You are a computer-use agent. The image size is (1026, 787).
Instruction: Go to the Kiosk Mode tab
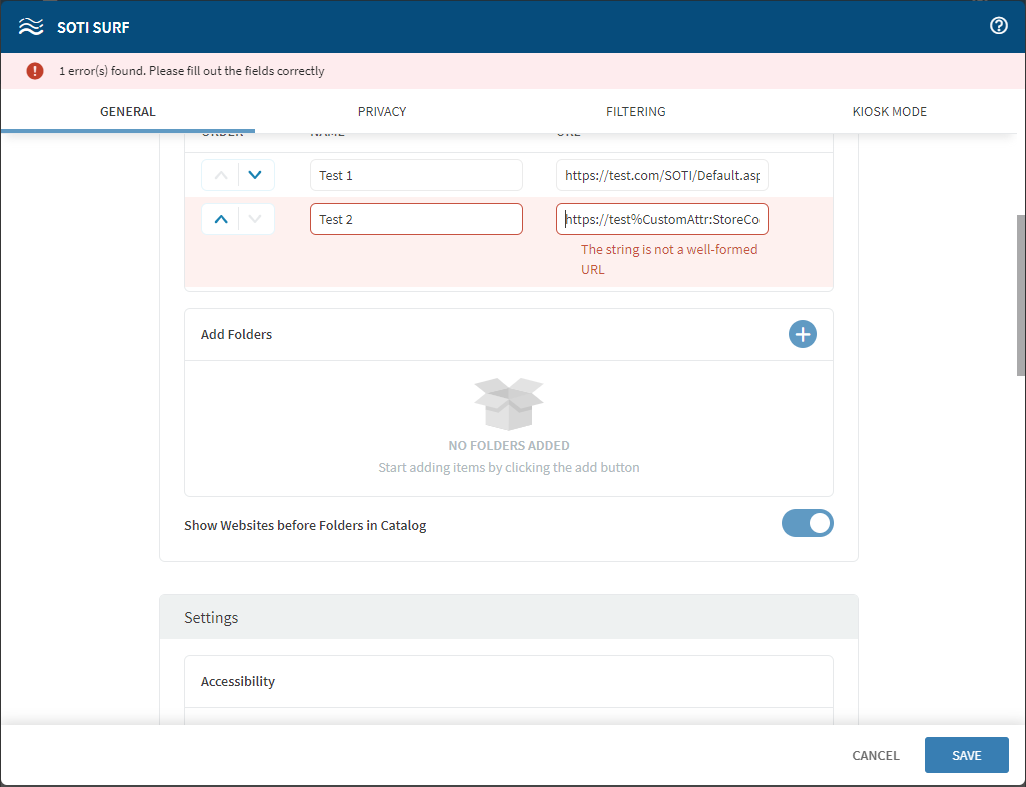[889, 112]
